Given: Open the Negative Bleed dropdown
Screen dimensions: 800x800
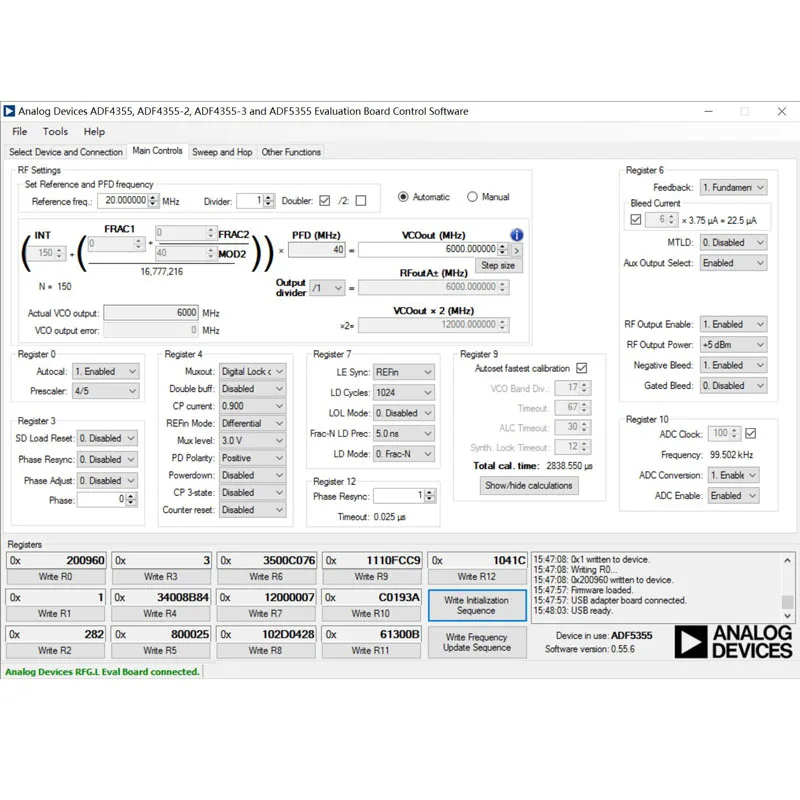Looking at the screenshot, I should tap(733, 365).
